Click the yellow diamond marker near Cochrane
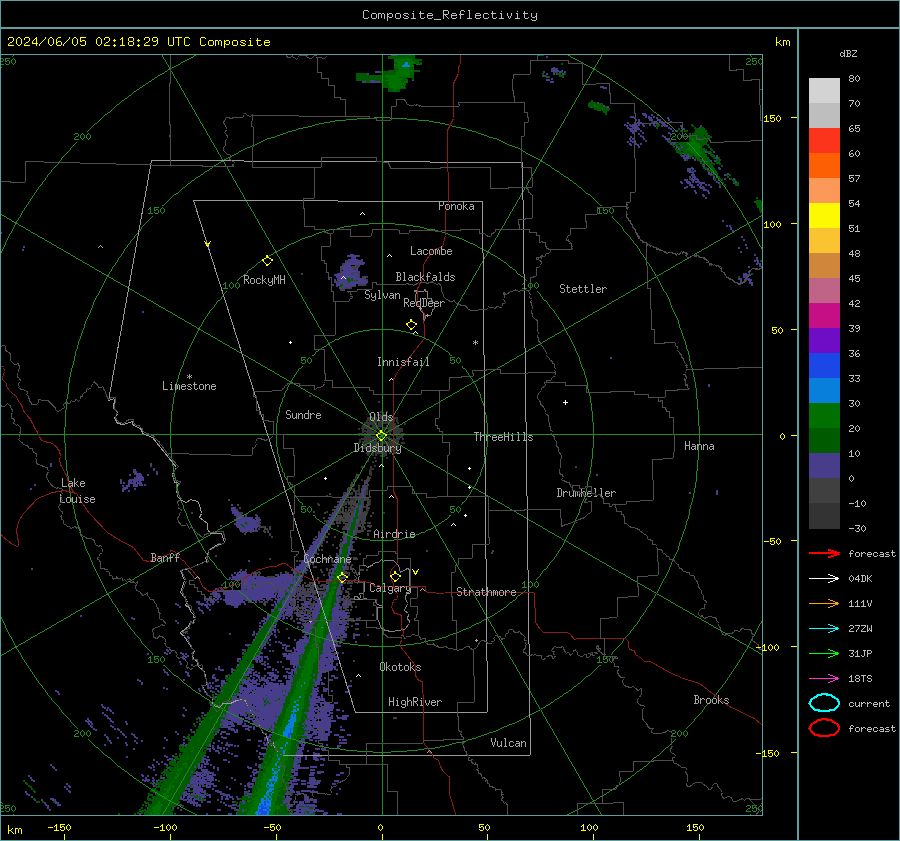 [x=342, y=578]
